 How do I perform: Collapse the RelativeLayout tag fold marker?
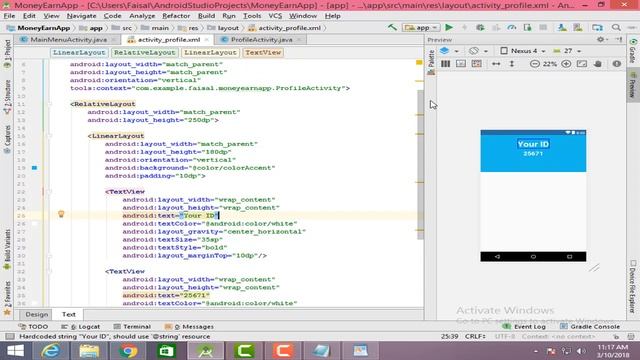pos(50,104)
